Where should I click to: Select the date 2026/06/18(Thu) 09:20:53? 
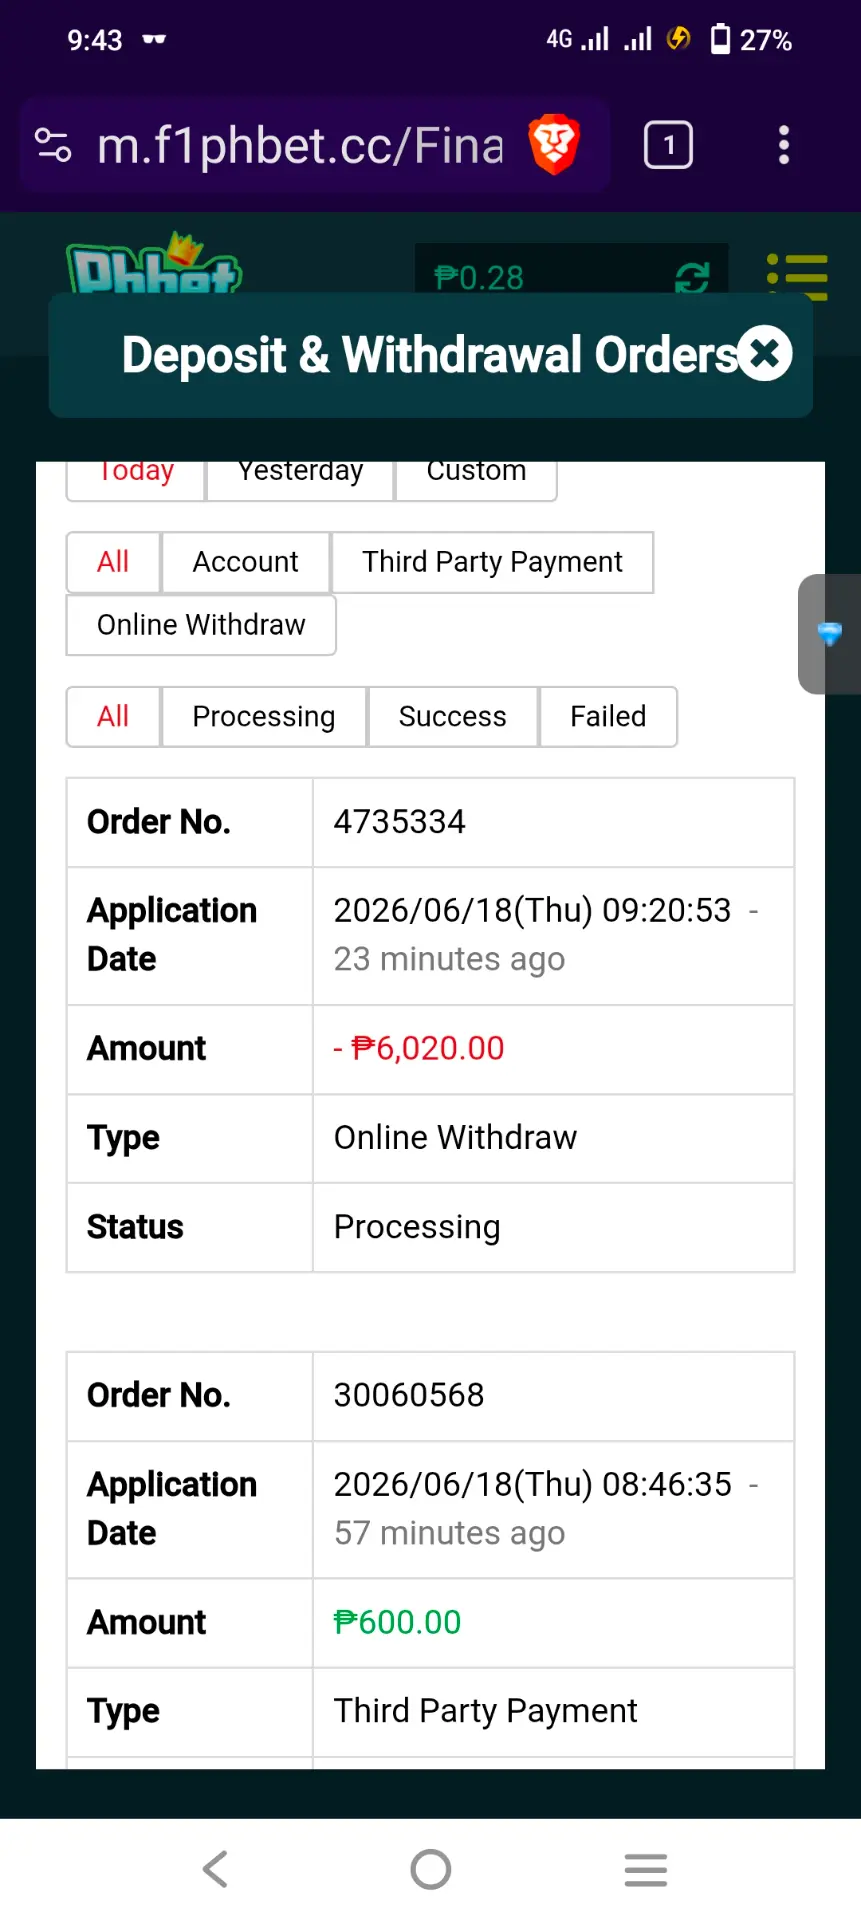coord(532,910)
